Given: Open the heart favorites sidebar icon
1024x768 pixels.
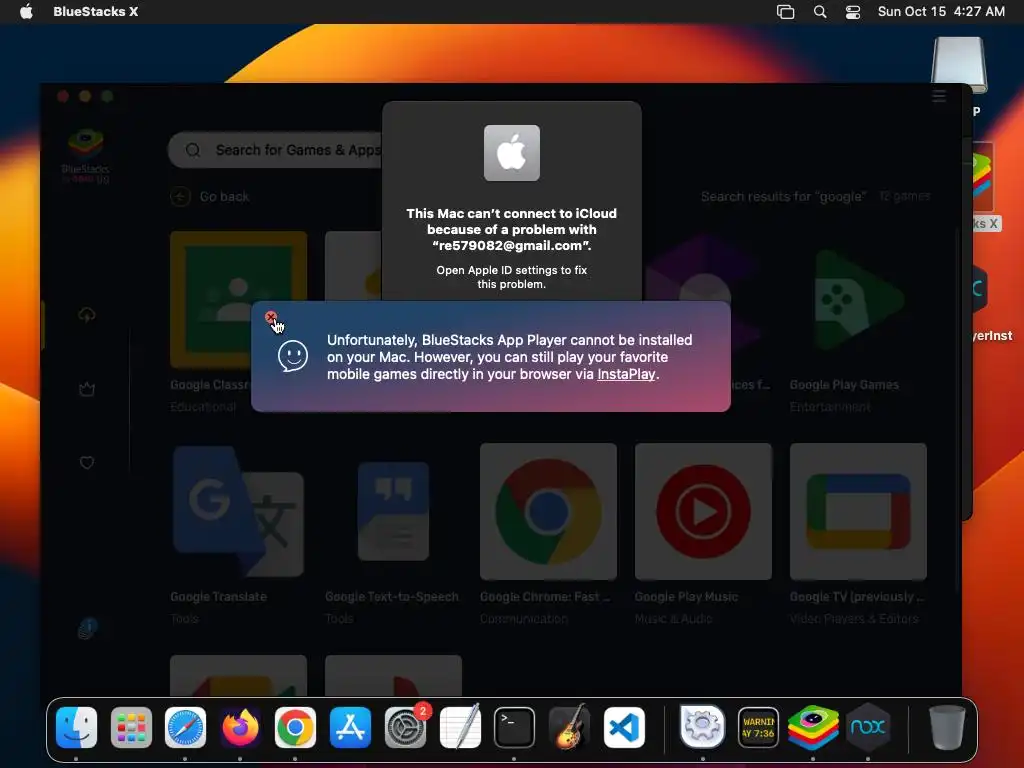Looking at the screenshot, I should [x=87, y=463].
